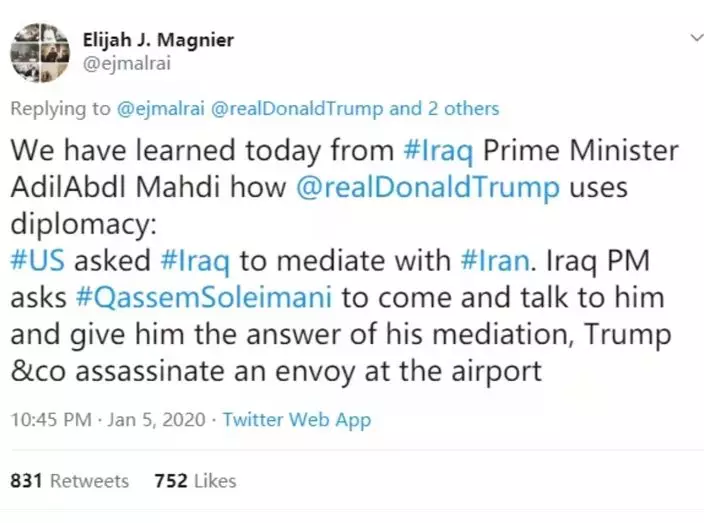
Task: View the 752 Likes list
Action: pos(195,481)
